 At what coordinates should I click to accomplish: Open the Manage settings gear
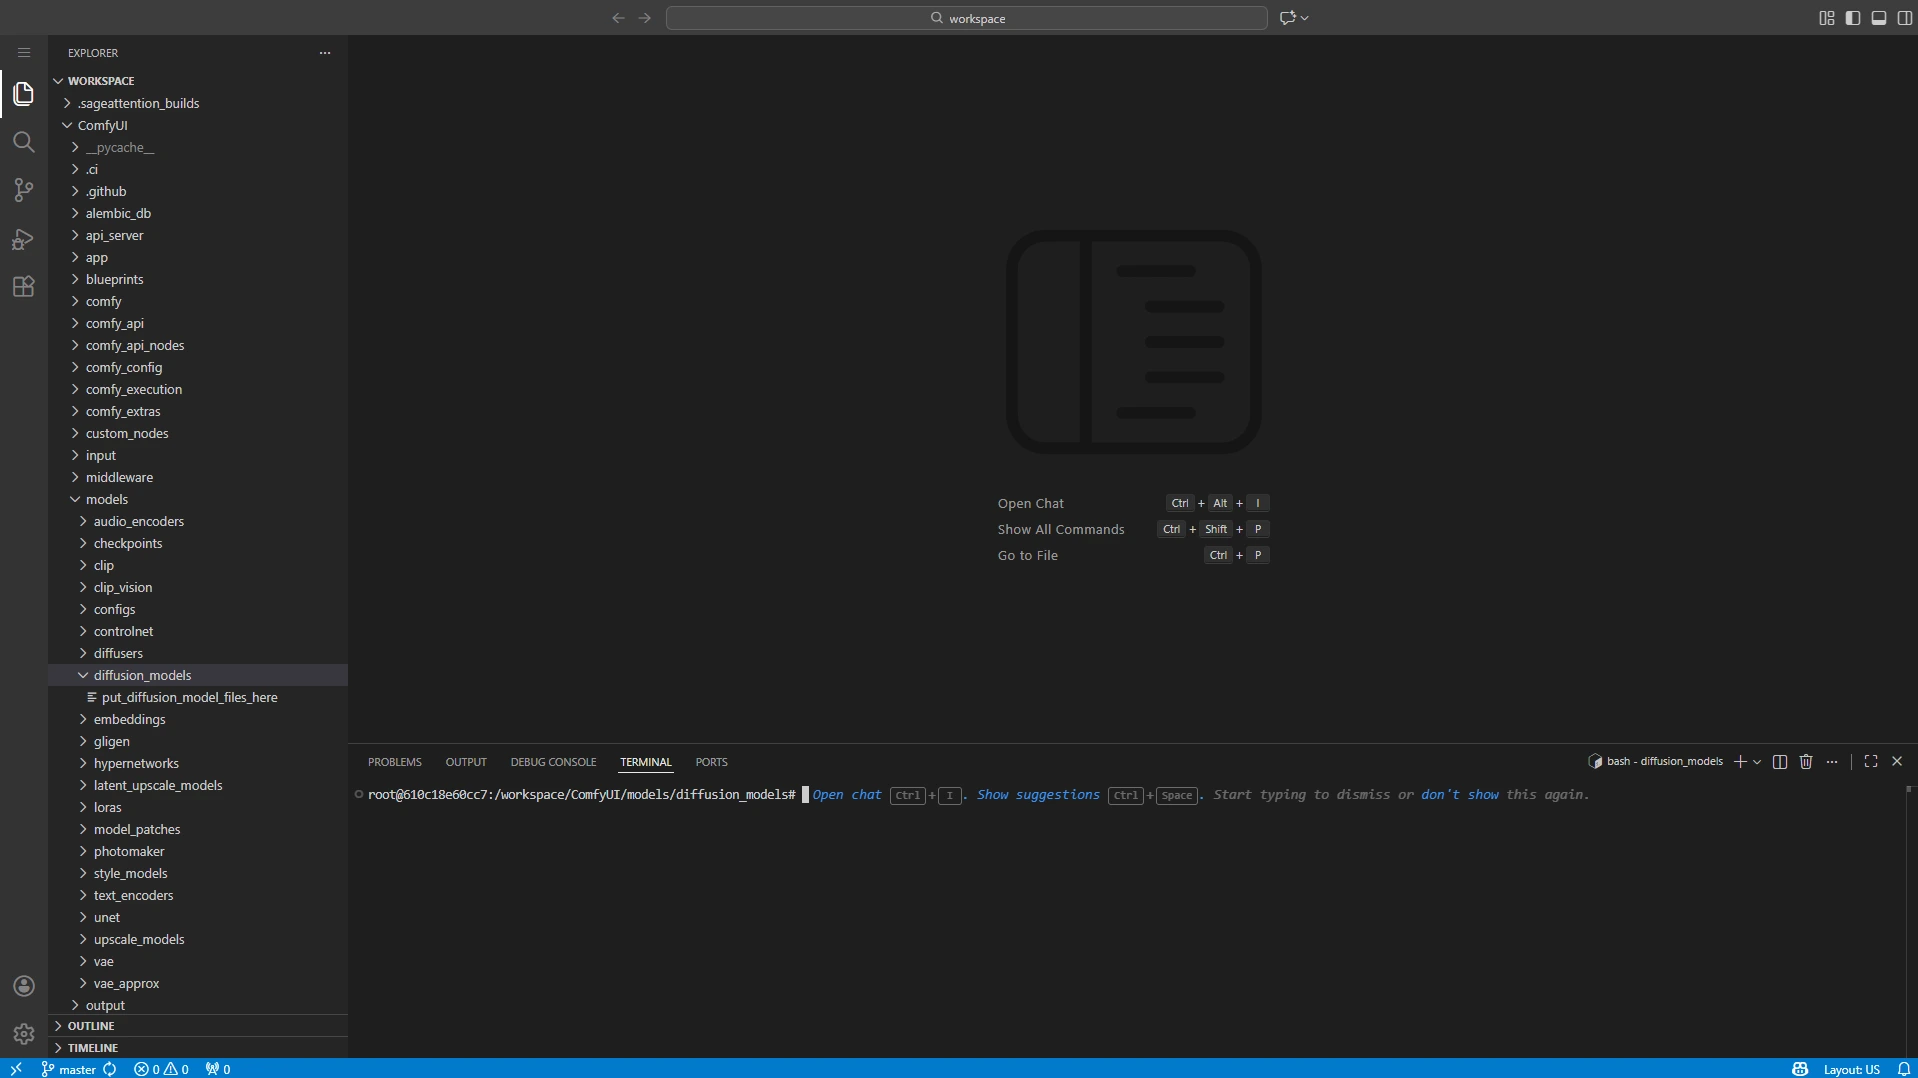pyautogui.click(x=23, y=1034)
